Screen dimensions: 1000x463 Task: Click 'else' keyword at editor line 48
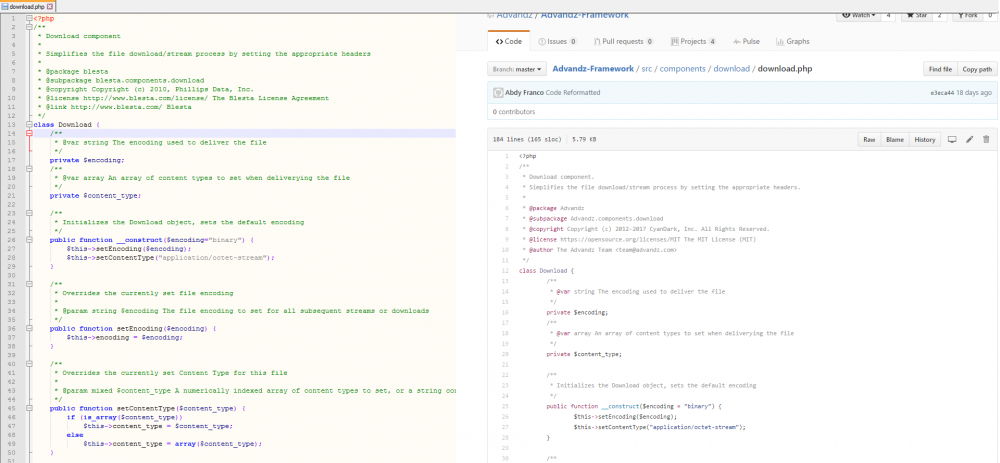coord(75,435)
